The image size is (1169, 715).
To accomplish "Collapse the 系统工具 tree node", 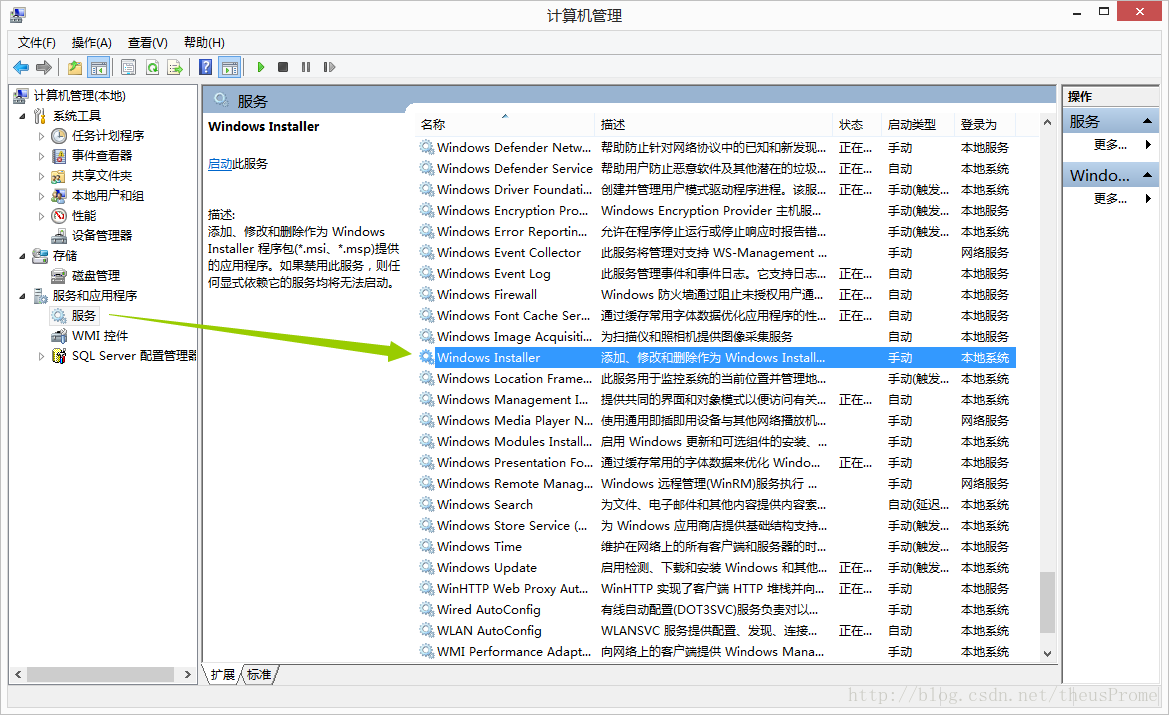I will [22, 116].
